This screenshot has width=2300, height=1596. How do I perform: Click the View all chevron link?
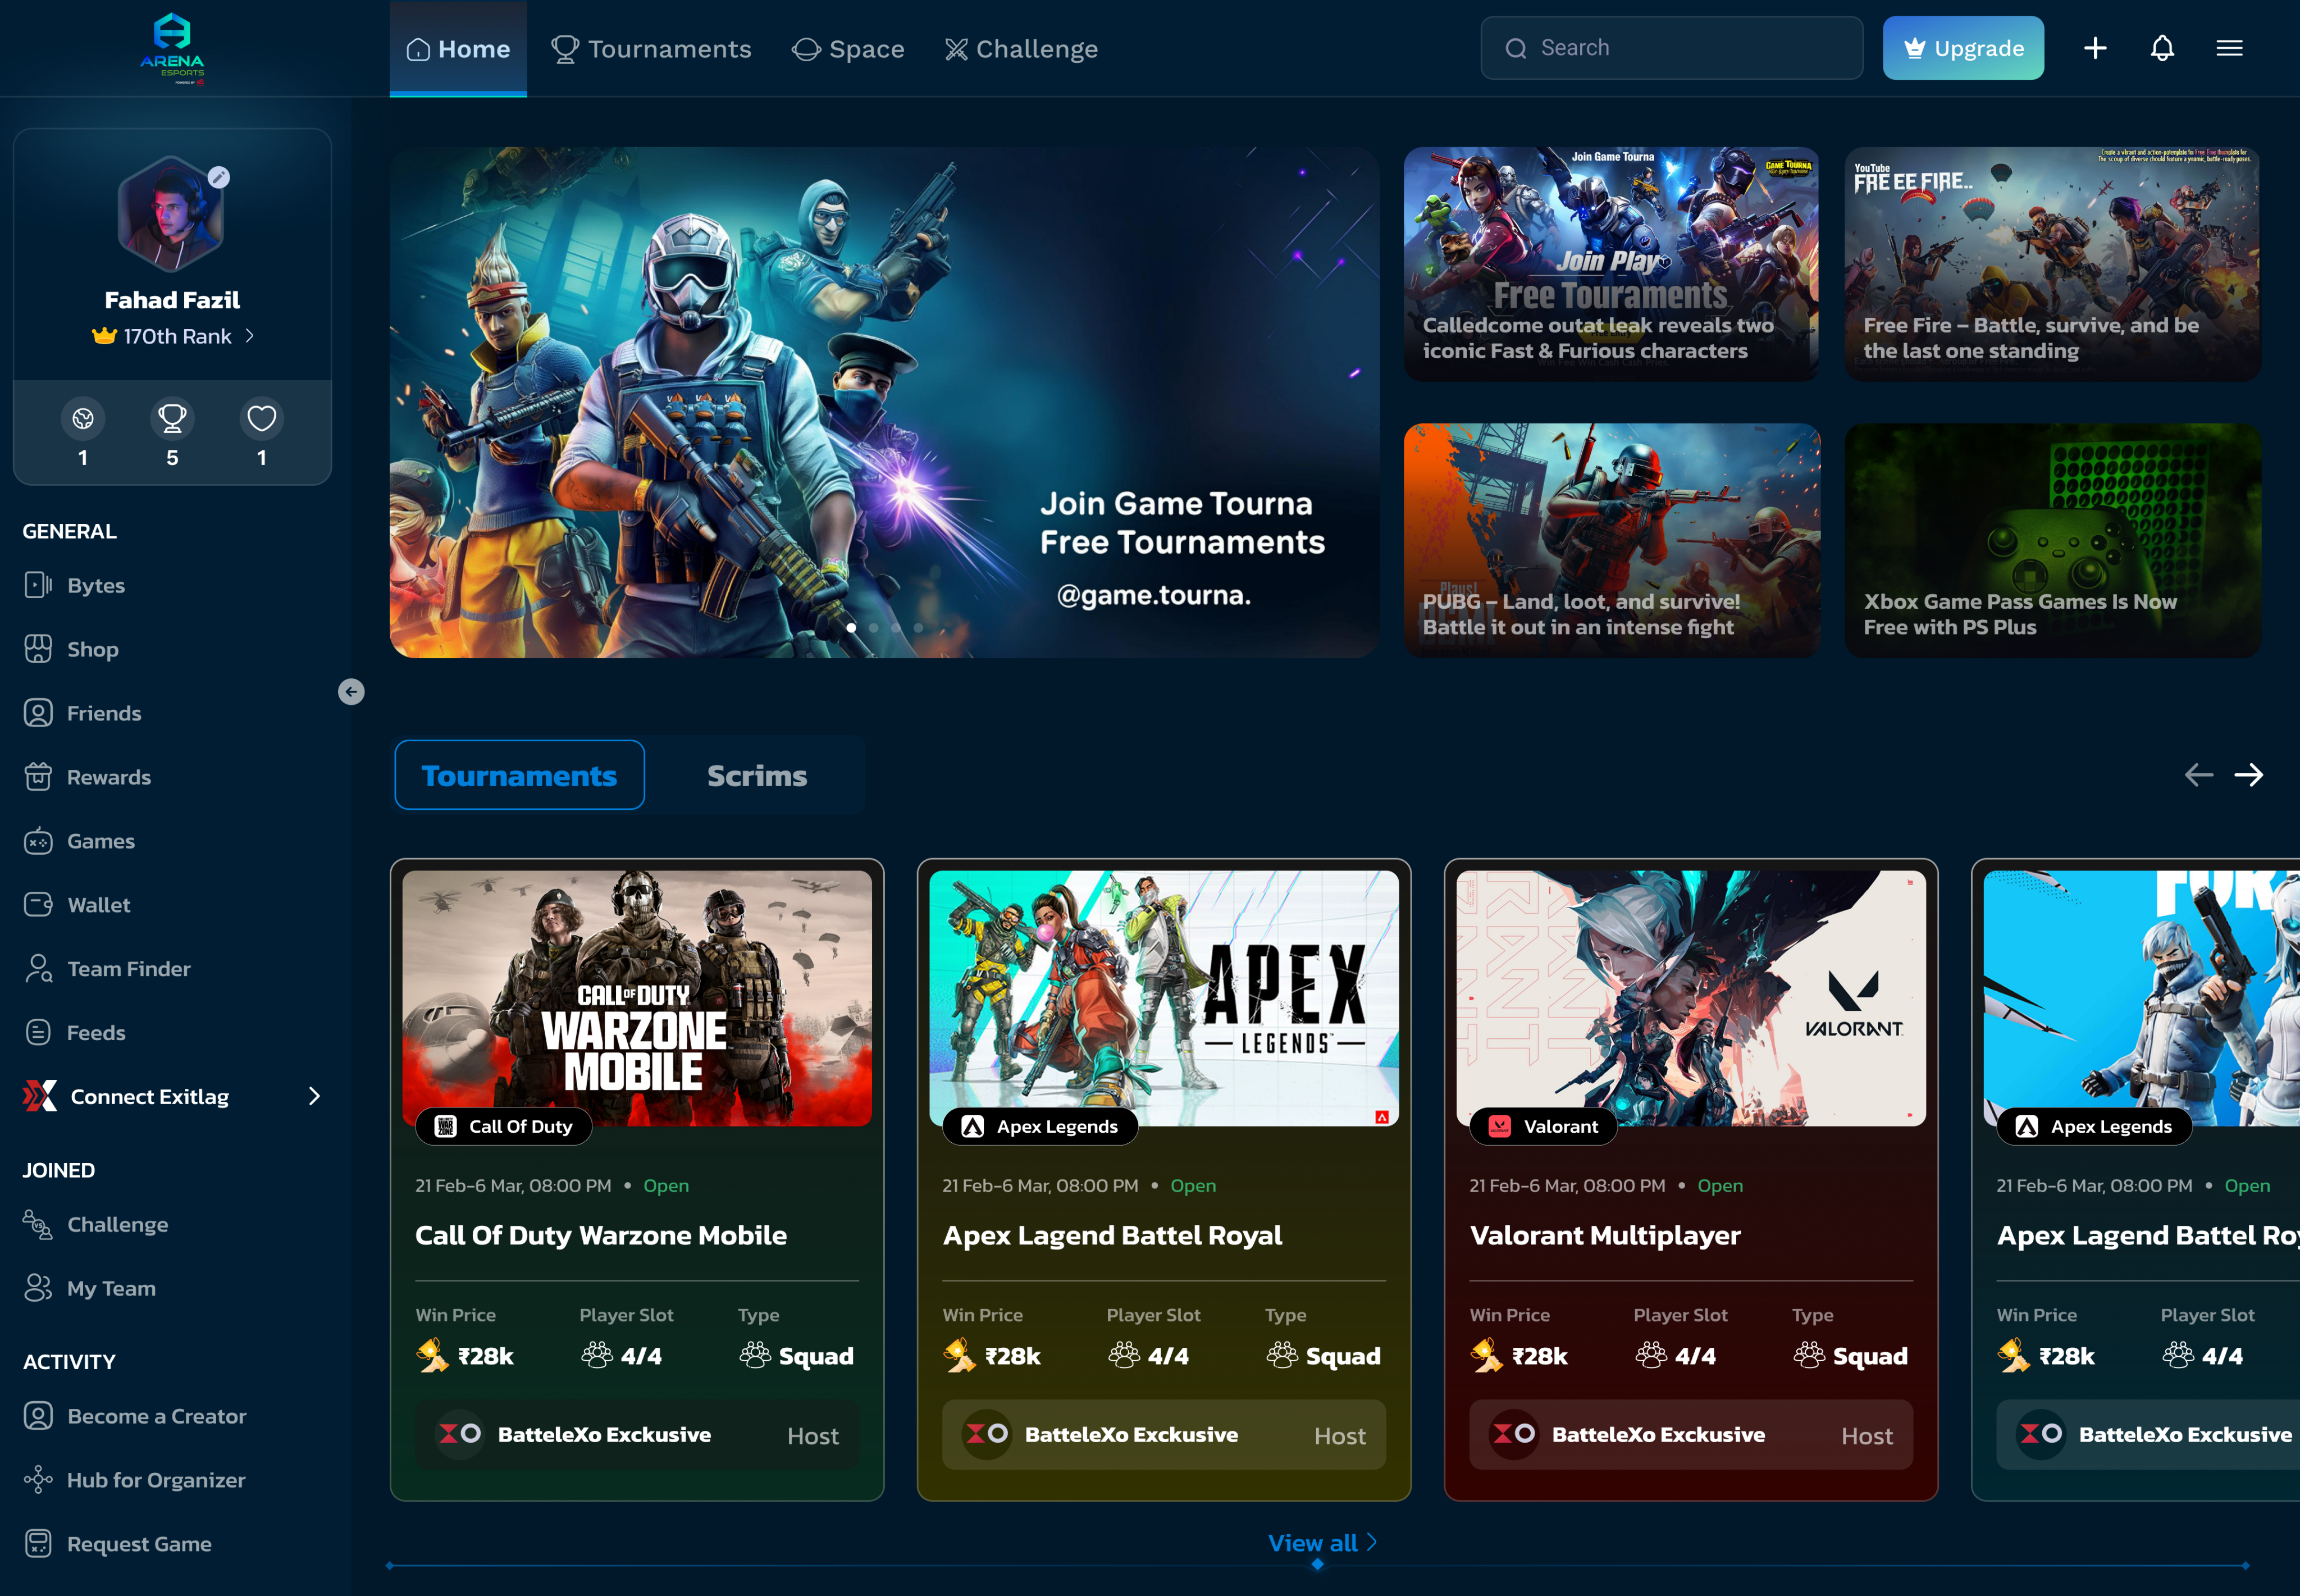[x=1322, y=1543]
